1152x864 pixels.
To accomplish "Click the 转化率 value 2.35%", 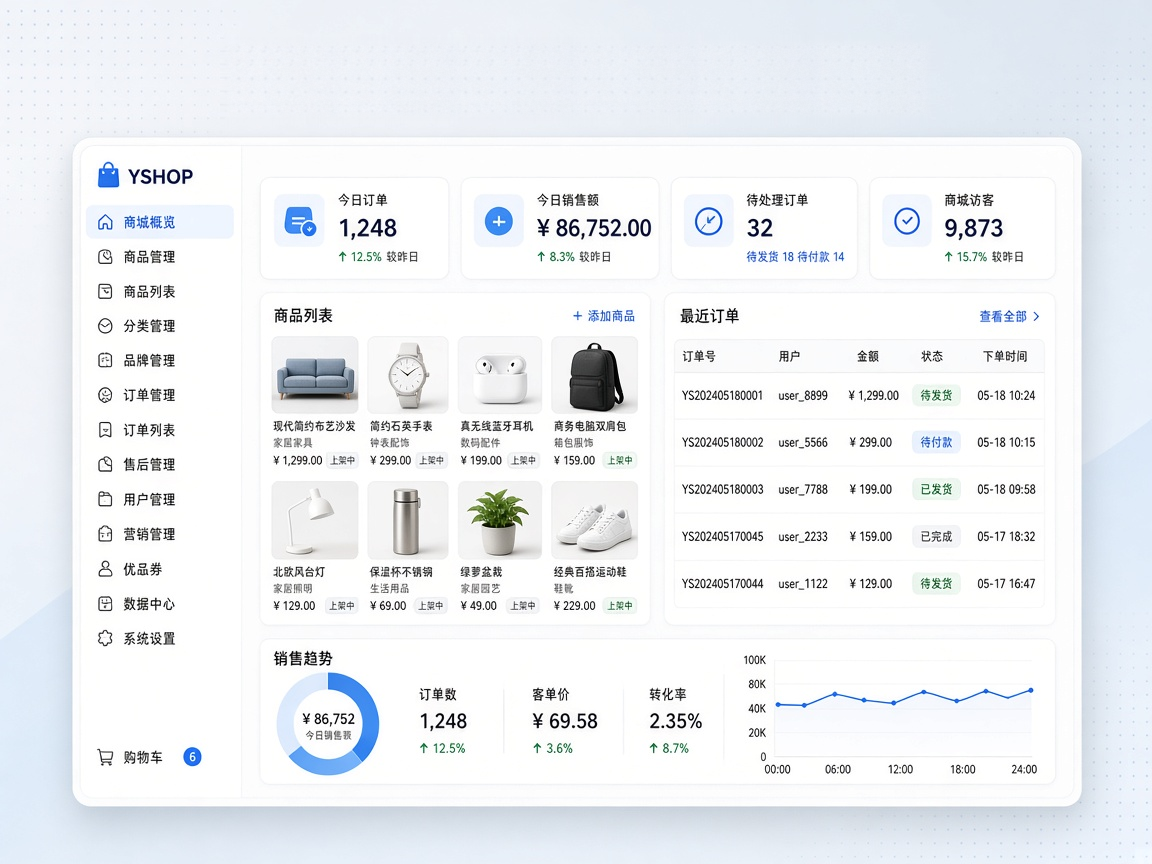I will click(x=675, y=721).
